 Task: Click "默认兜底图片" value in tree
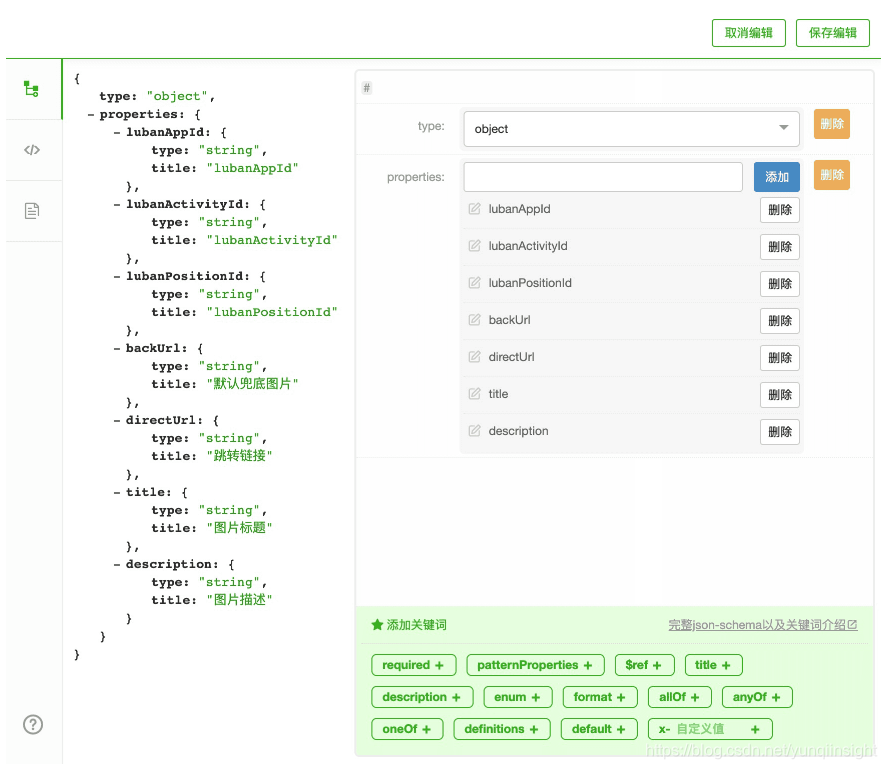(x=252, y=384)
